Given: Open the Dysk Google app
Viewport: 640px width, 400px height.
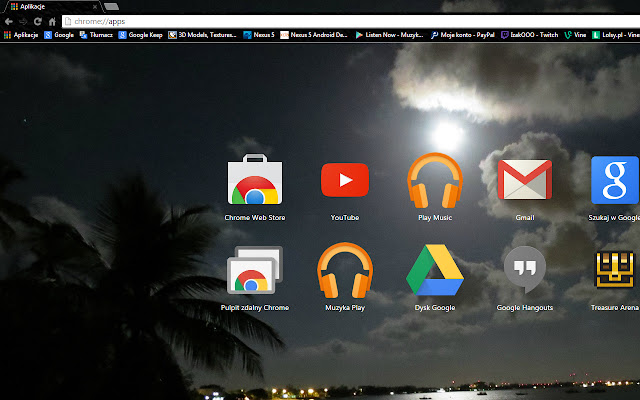Looking at the screenshot, I should tap(435, 270).
